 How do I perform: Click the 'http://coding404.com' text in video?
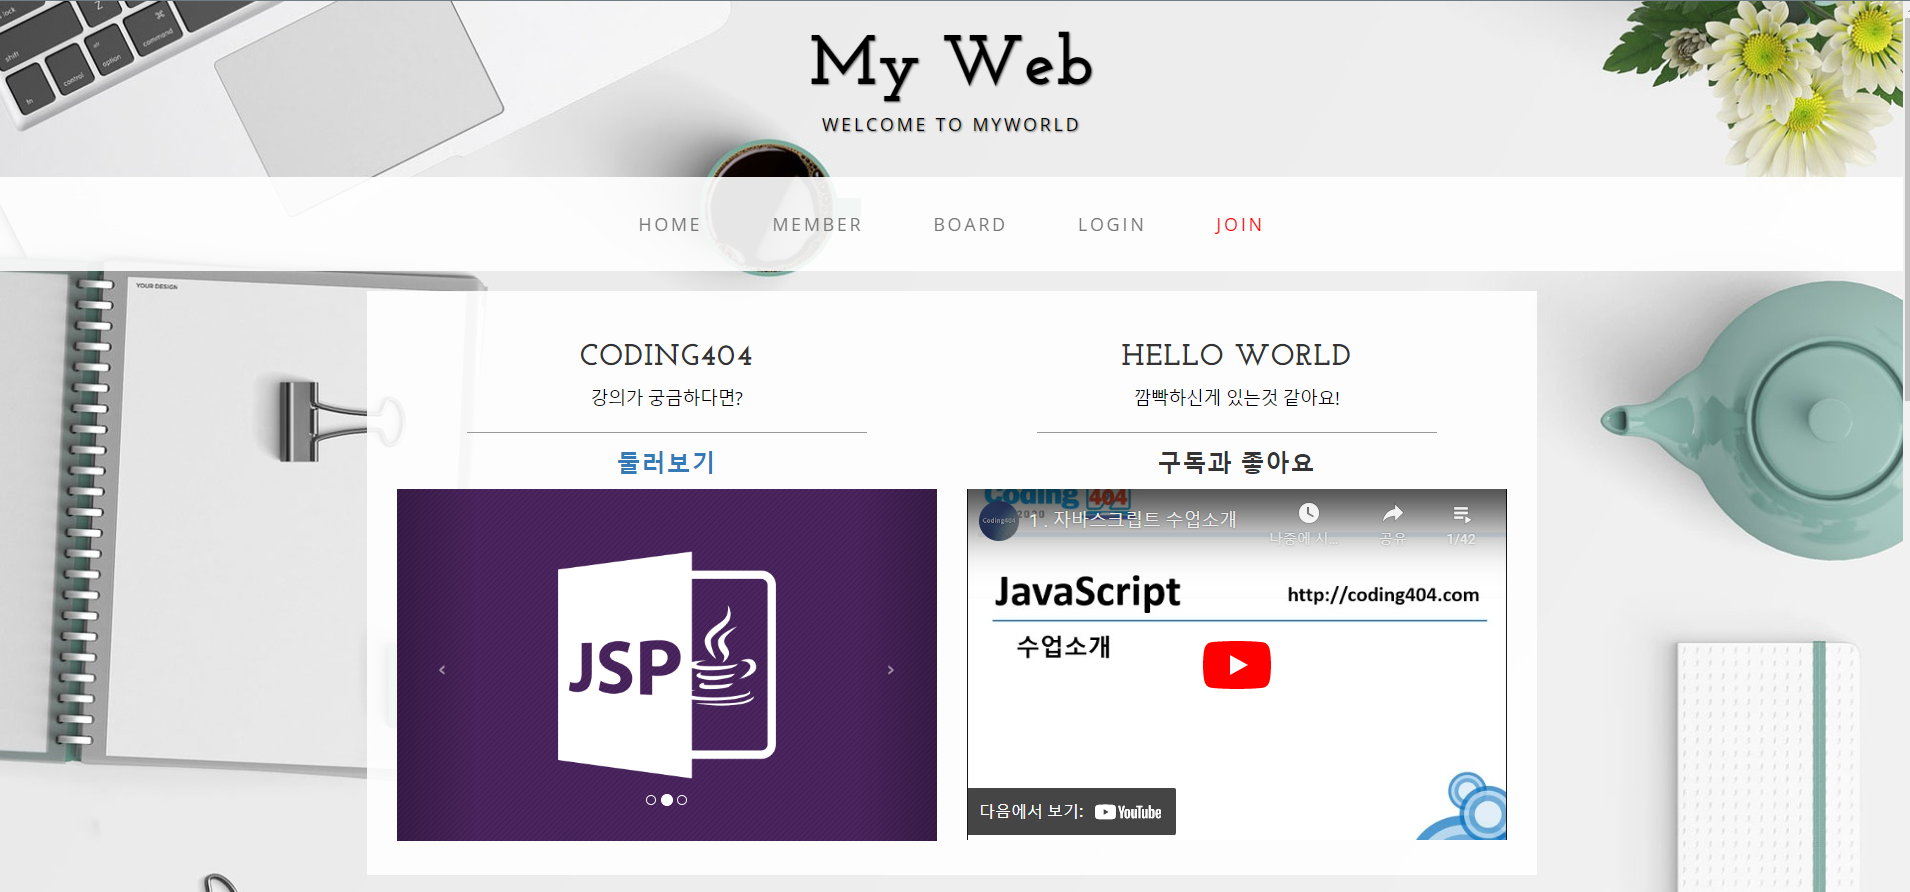click(1383, 595)
